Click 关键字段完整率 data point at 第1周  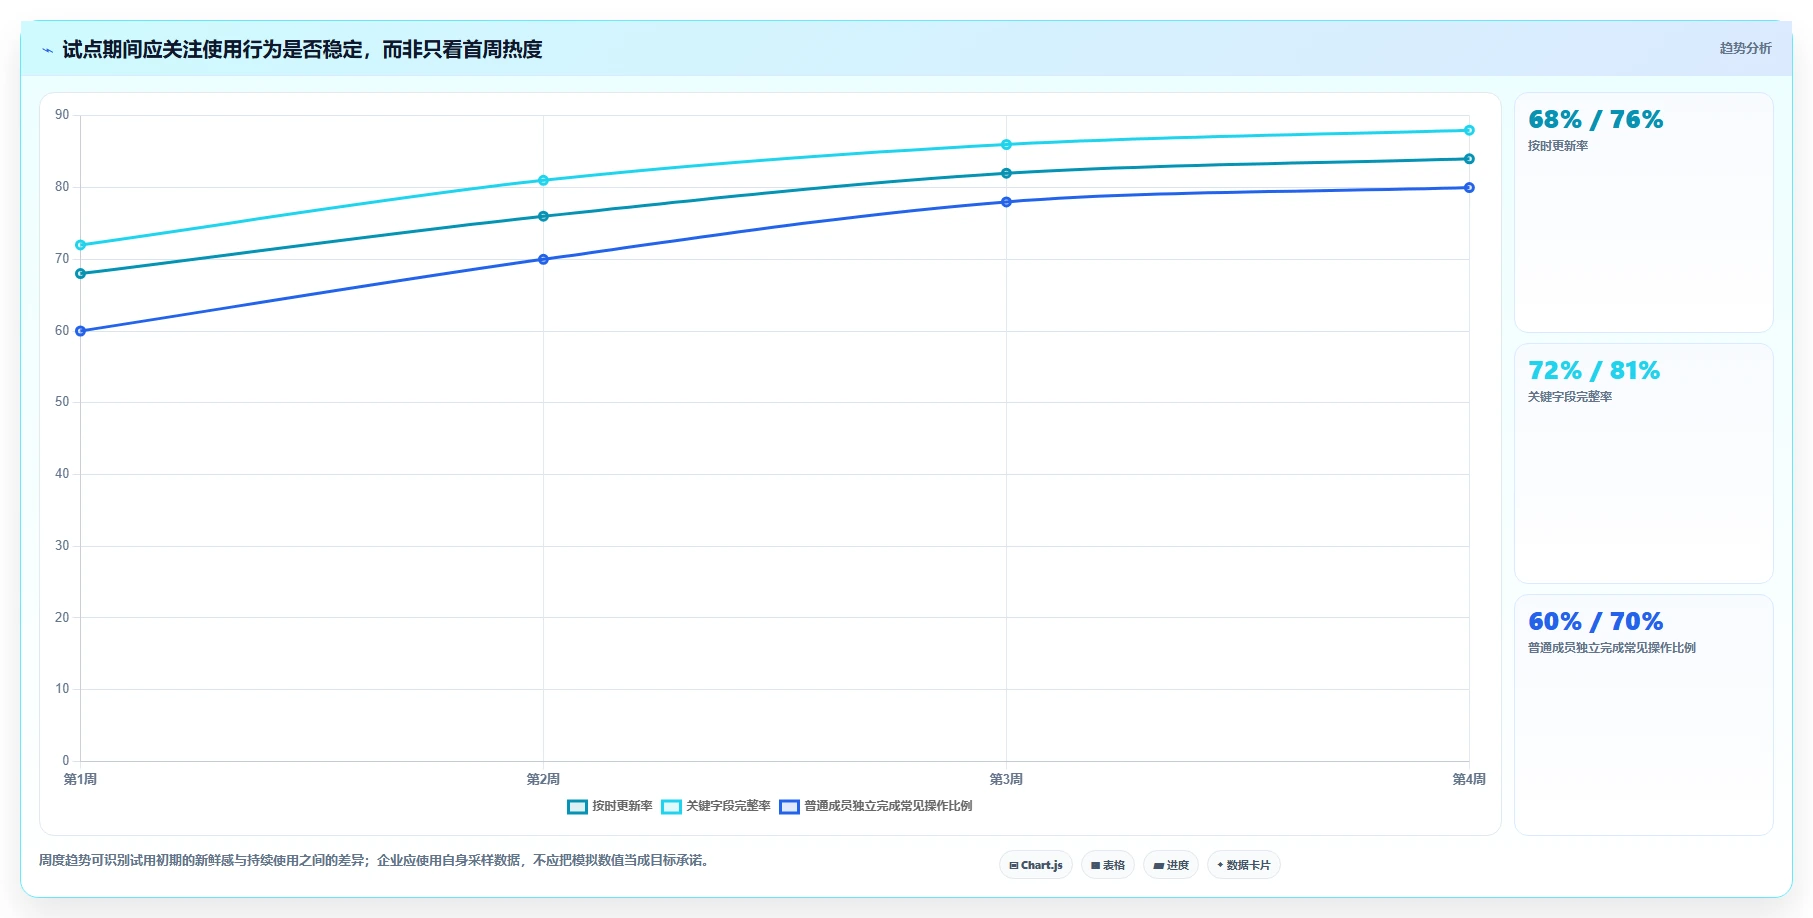pos(81,245)
